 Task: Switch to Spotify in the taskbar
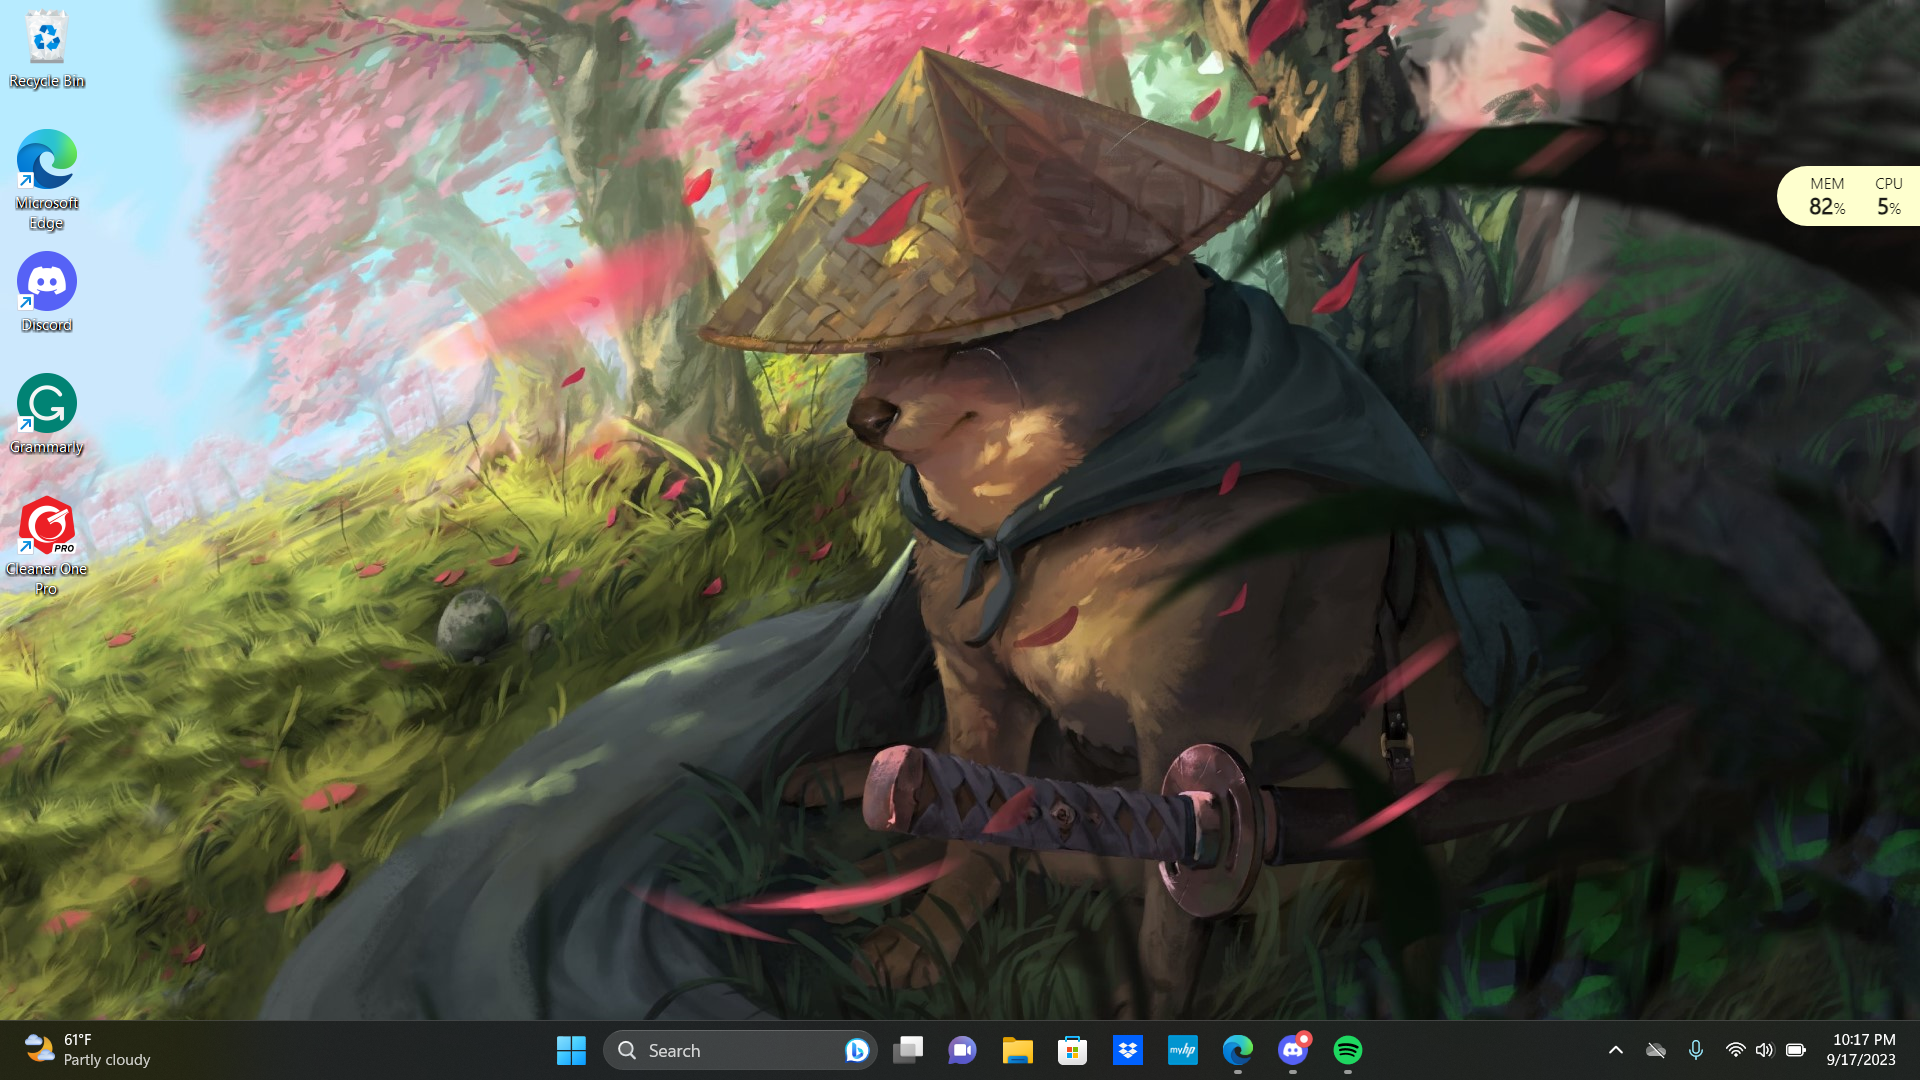[1348, 1050]
